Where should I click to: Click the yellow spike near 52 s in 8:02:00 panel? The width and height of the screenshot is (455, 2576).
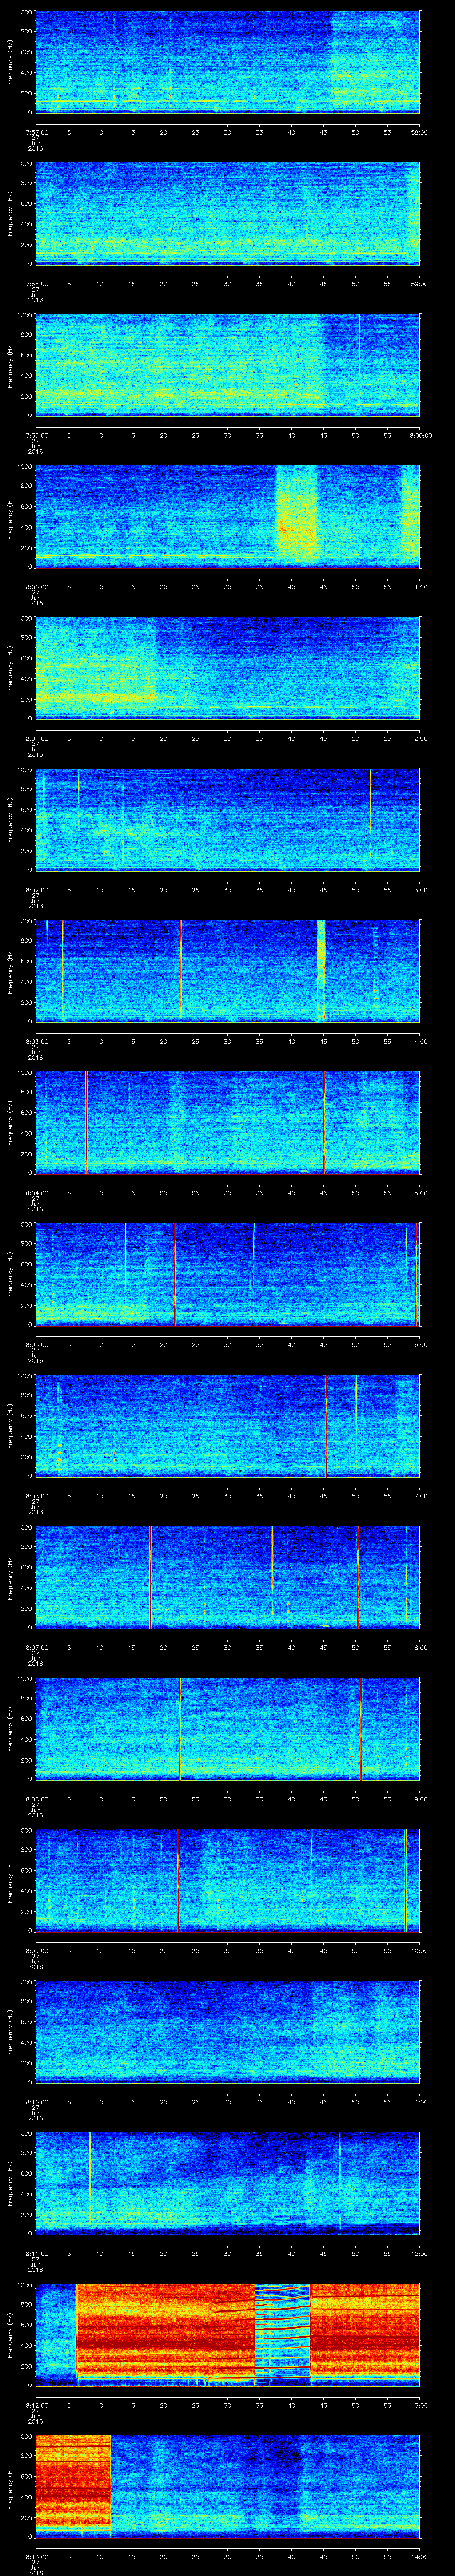(370, 800)
